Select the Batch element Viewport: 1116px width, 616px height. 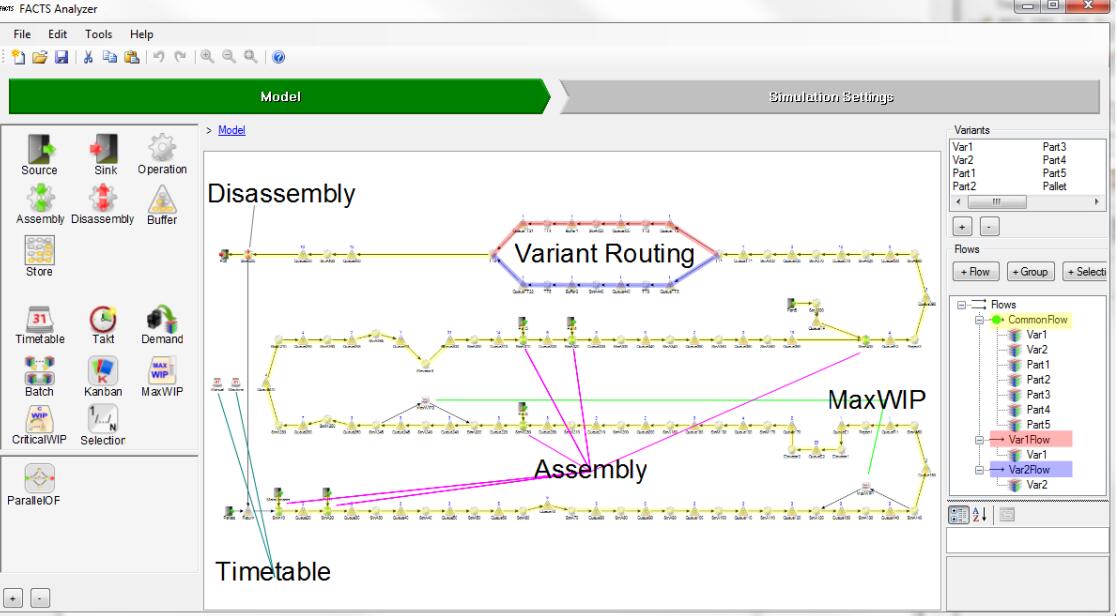[x=39, y=377]
